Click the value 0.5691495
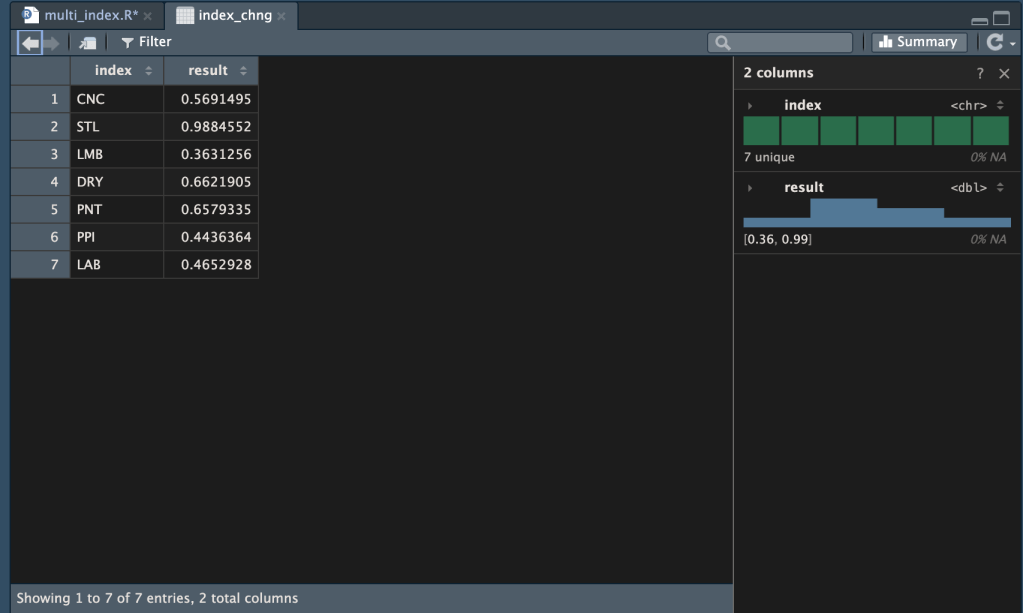The height and width of the screenshot is (613, 1023). [x=215, y=99]
